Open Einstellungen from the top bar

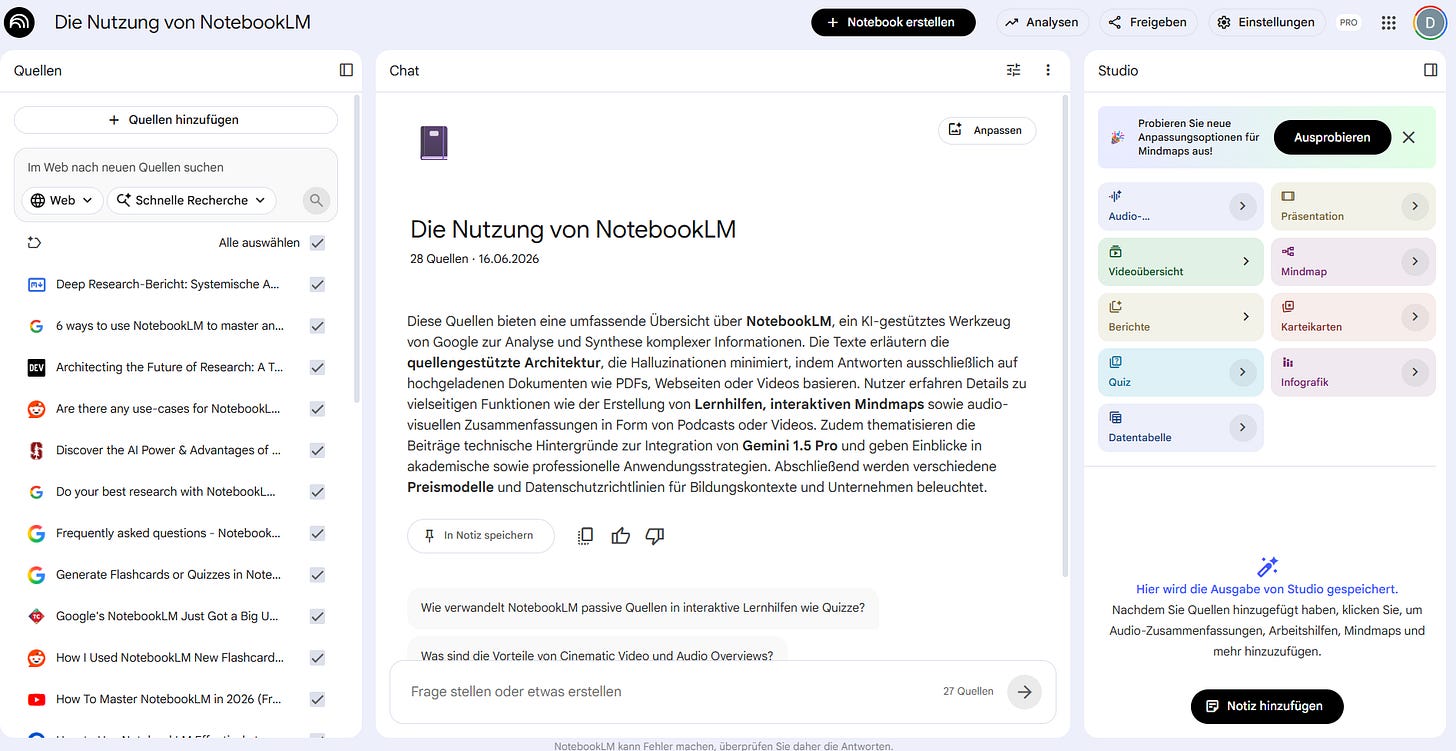coord(1268,22)
